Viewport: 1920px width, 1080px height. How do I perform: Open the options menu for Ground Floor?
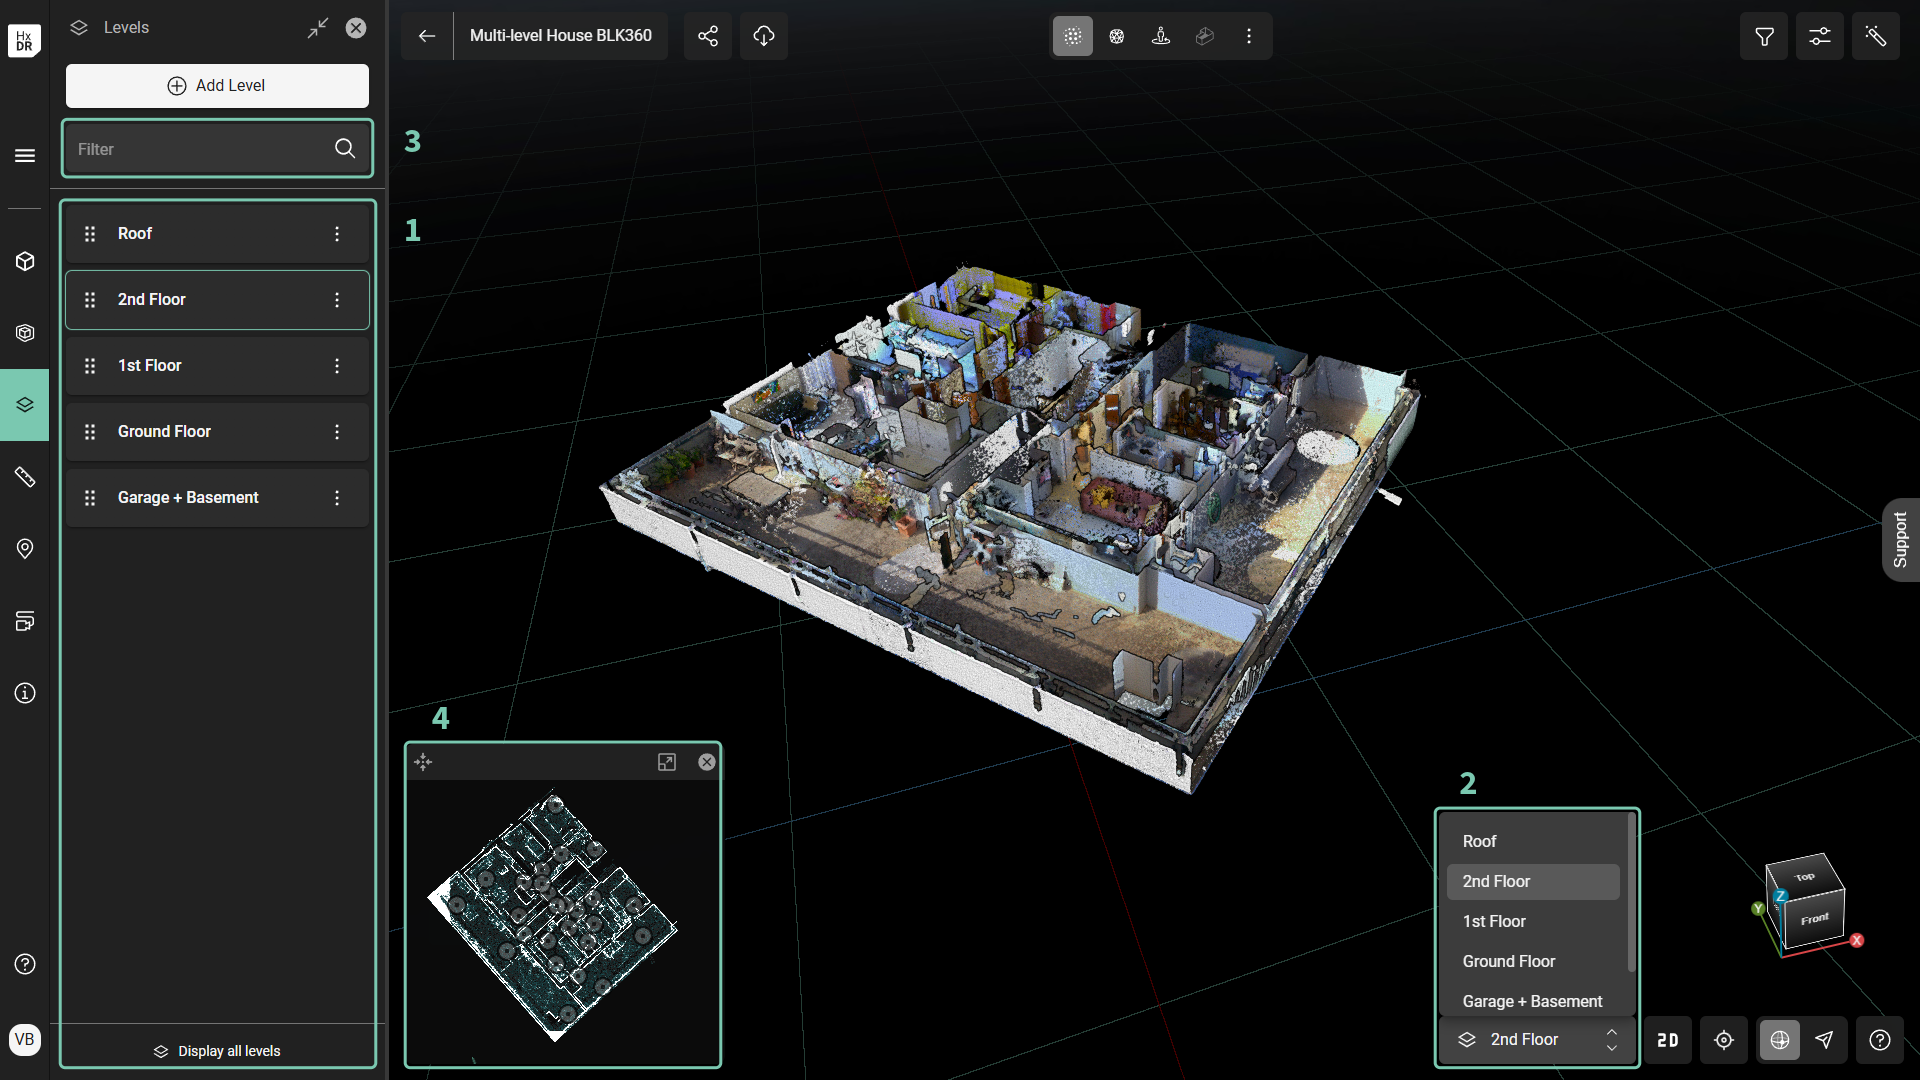pyautogui.click(x=337, y=432)
